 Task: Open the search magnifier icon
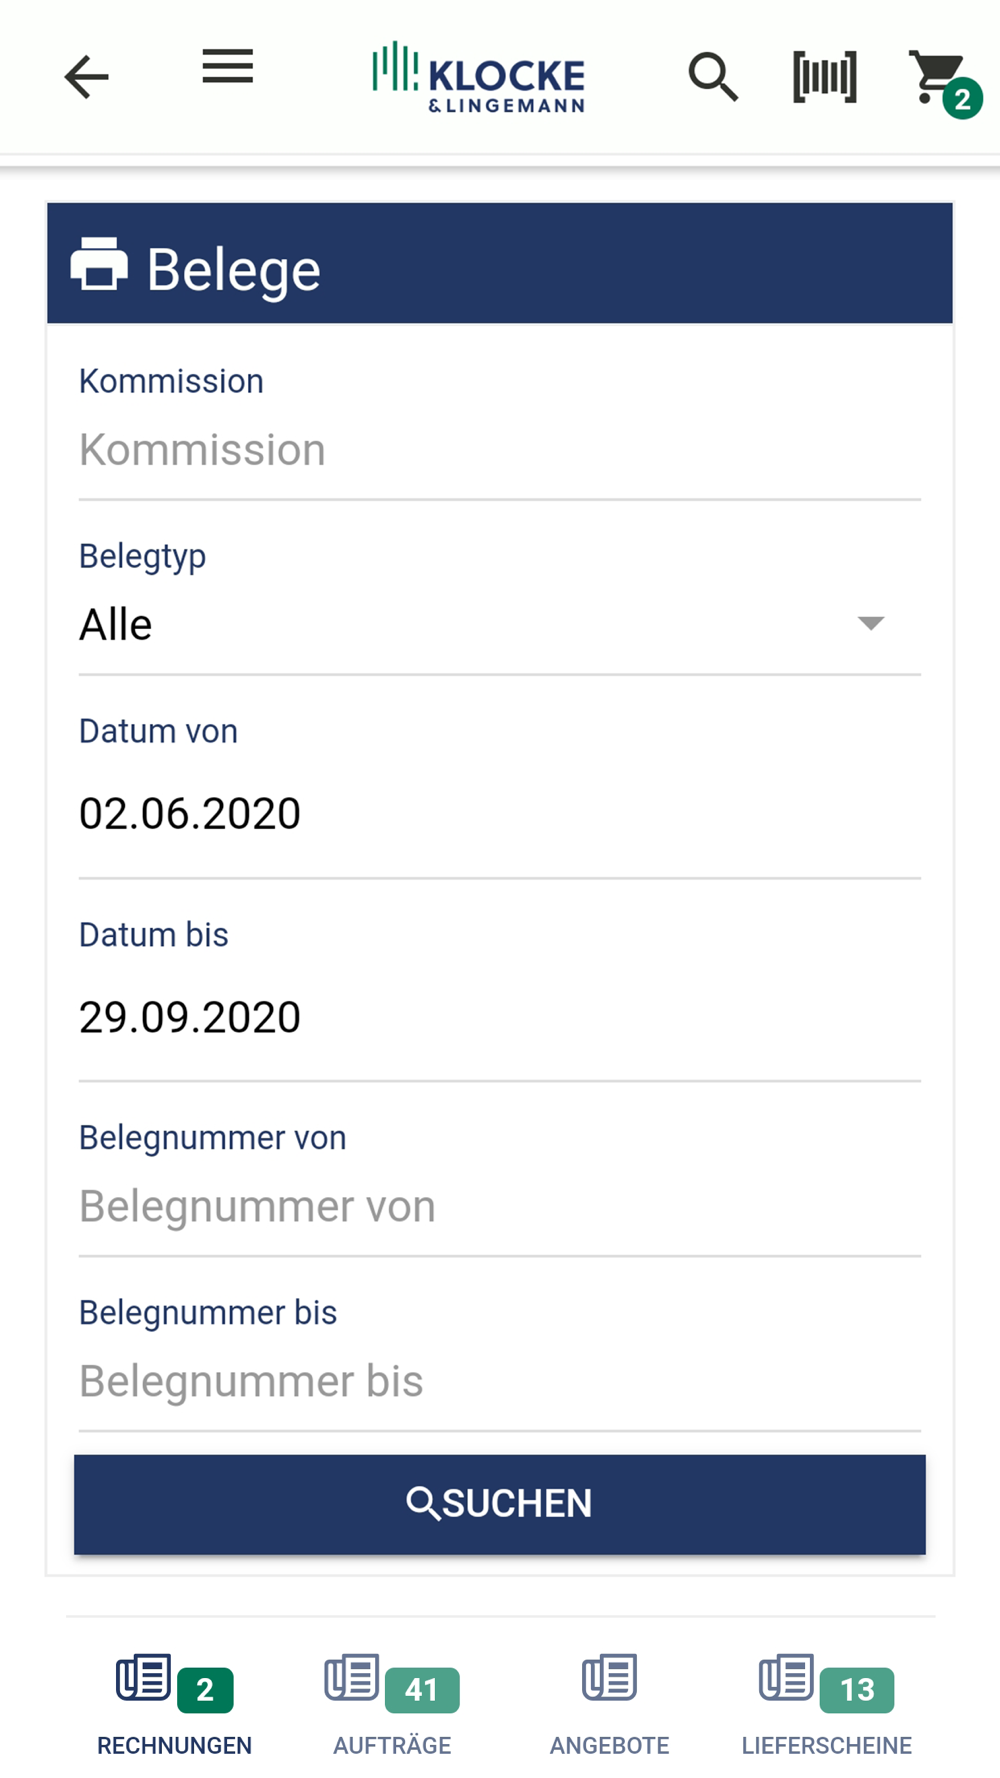coord(713,77)
